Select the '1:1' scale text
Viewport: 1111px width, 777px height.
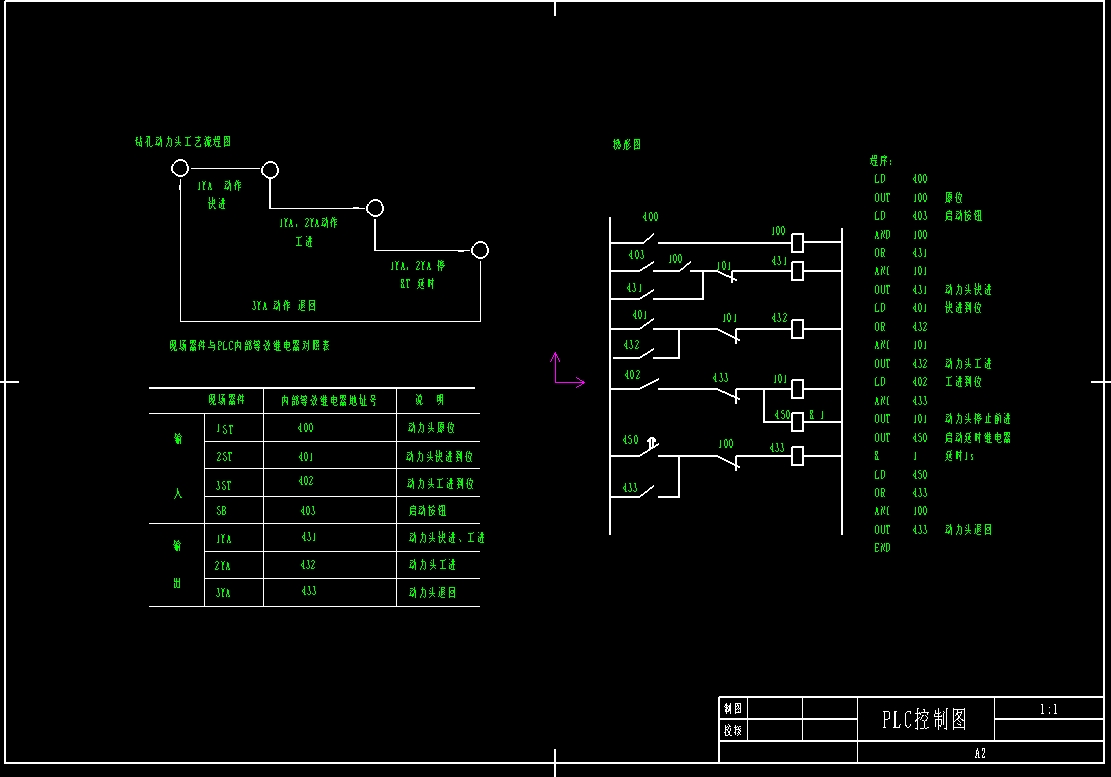pyautogui.click(x=1049, y=709)
